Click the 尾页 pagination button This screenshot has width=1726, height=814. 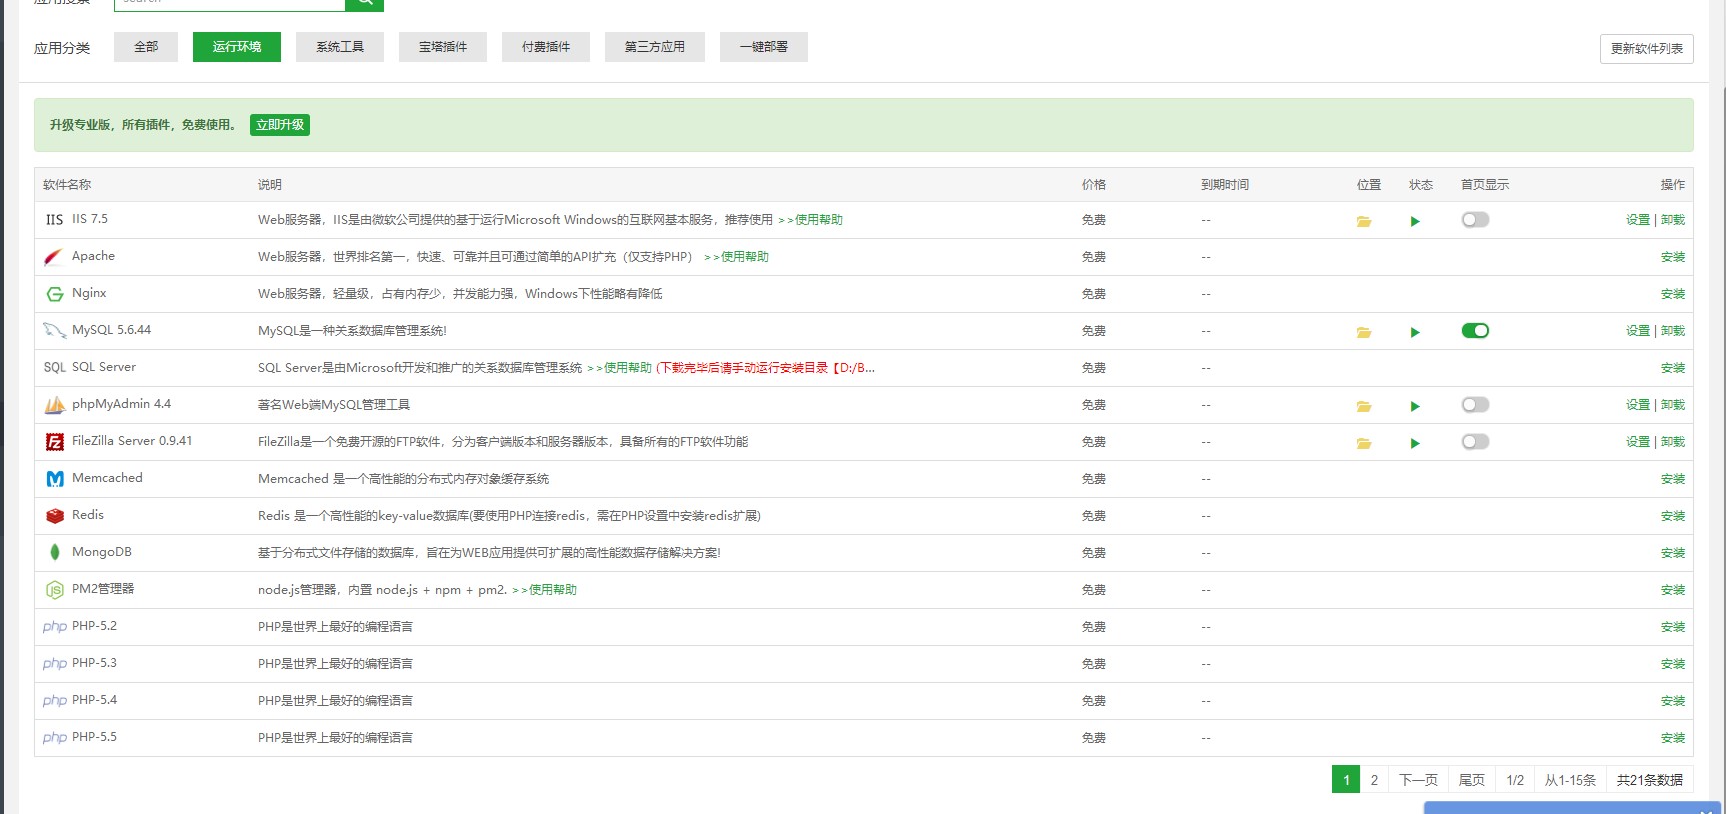coord(1472,780)
